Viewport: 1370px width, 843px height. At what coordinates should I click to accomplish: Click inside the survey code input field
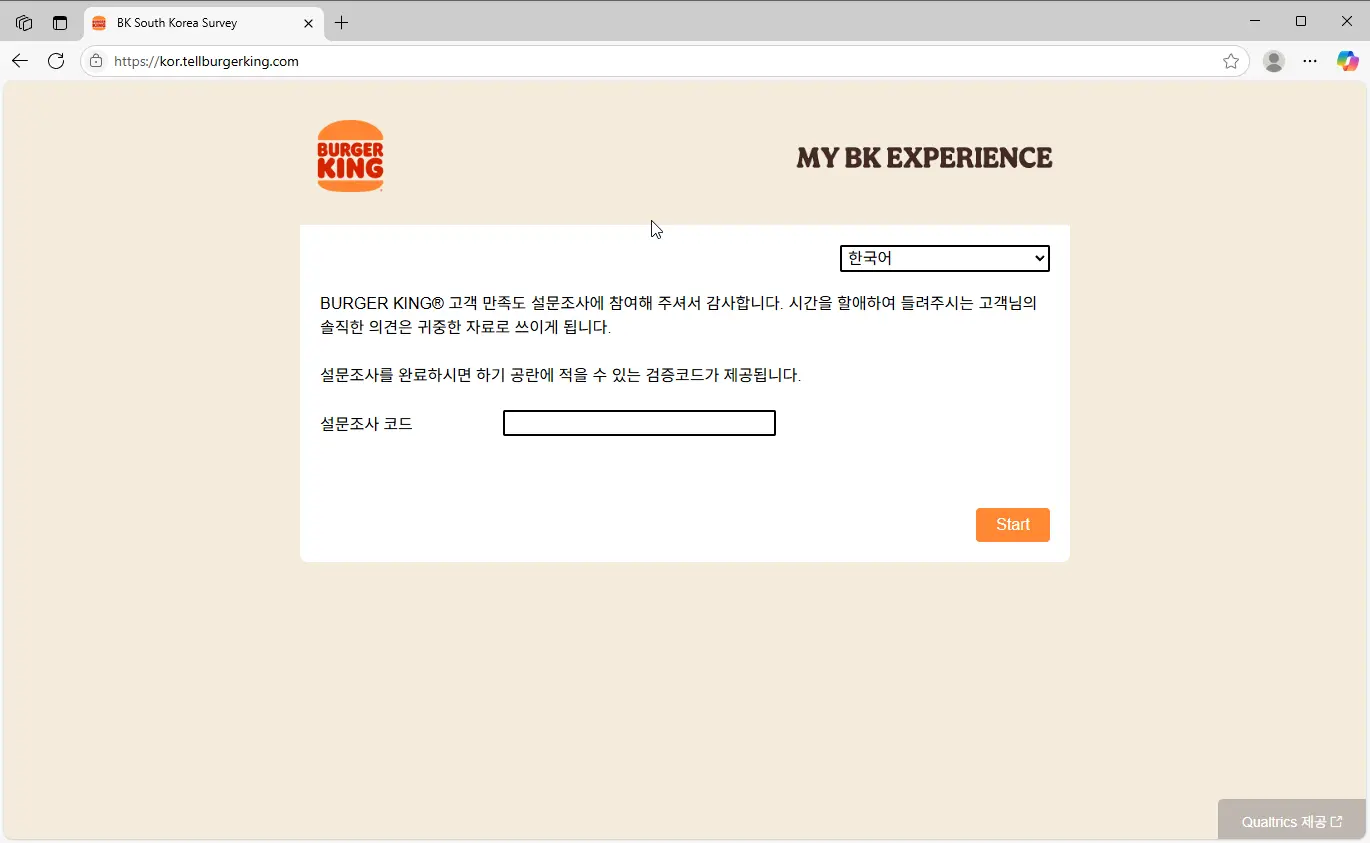pos(639,422)
